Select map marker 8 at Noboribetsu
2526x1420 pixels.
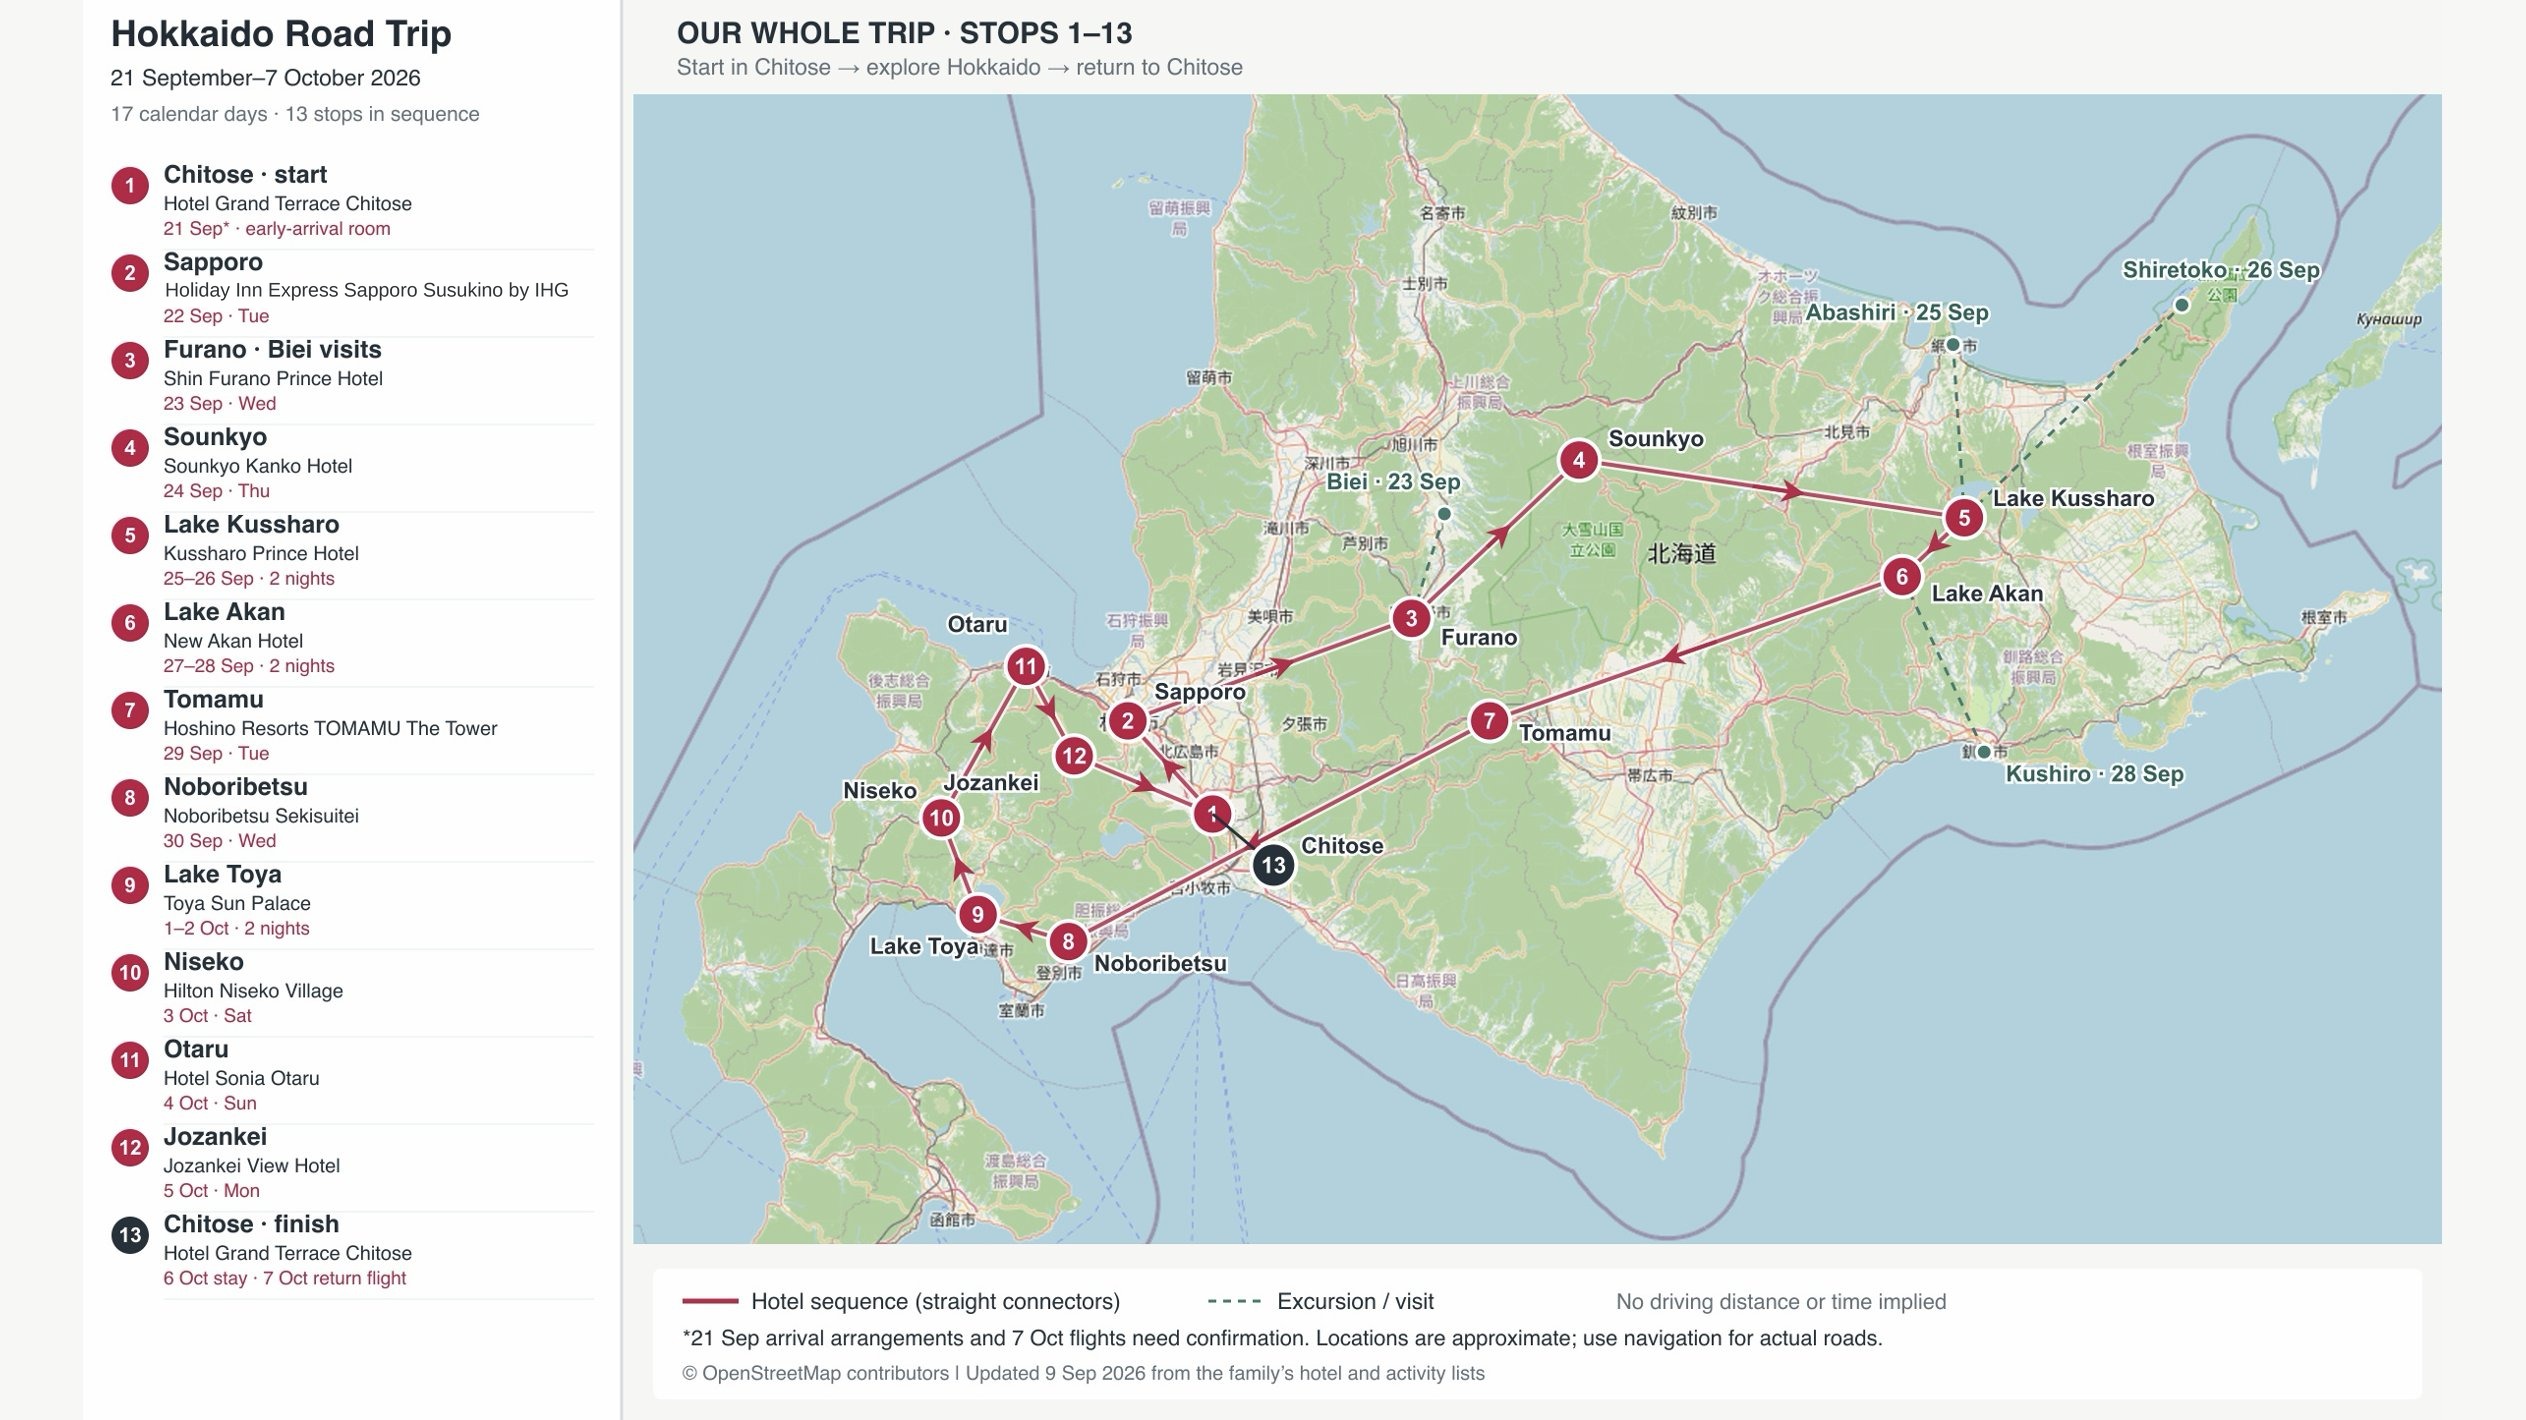coord(1068,942)
